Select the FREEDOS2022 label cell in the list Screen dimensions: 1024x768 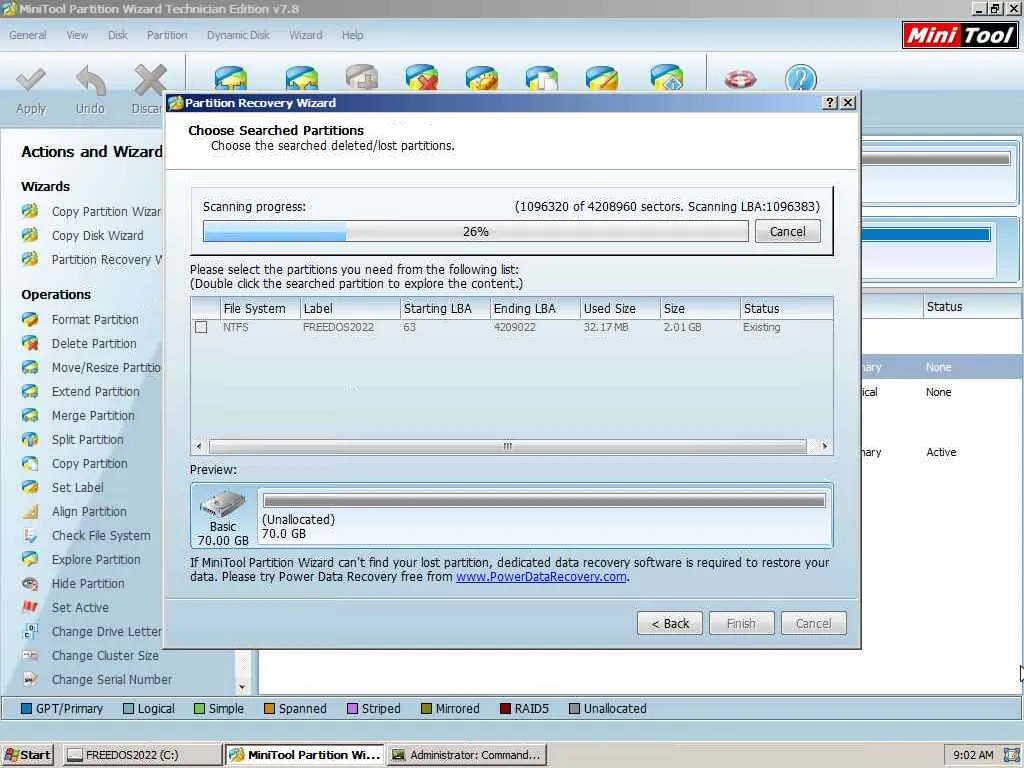coord(338,327)
